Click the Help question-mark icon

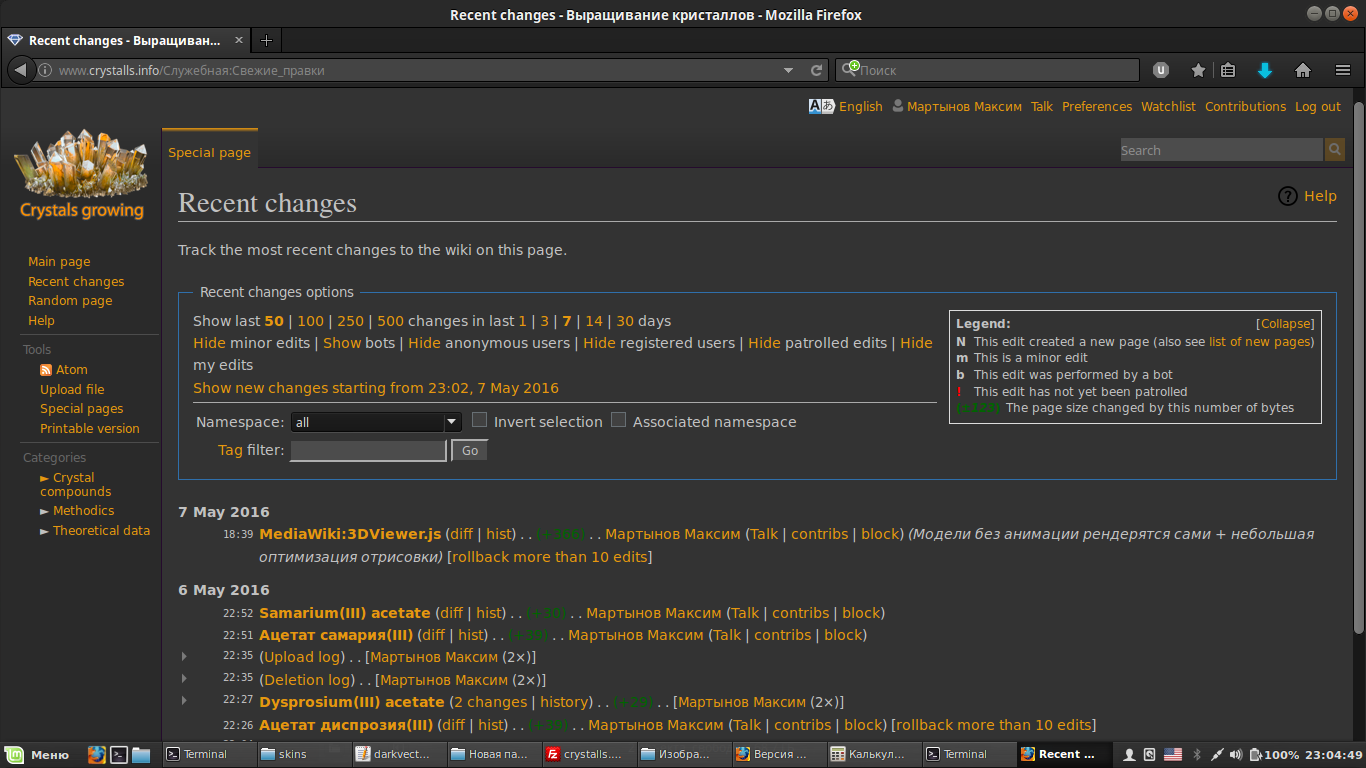pyautogui.click(x=1288, y=196)
